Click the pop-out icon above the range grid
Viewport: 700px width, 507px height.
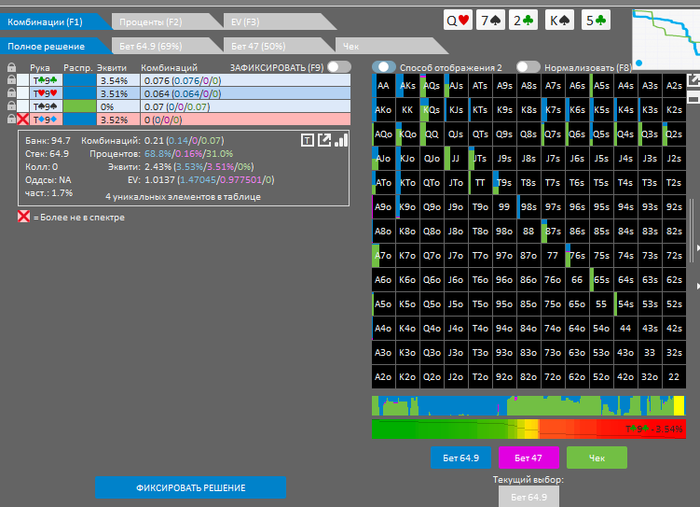(693, 81)
